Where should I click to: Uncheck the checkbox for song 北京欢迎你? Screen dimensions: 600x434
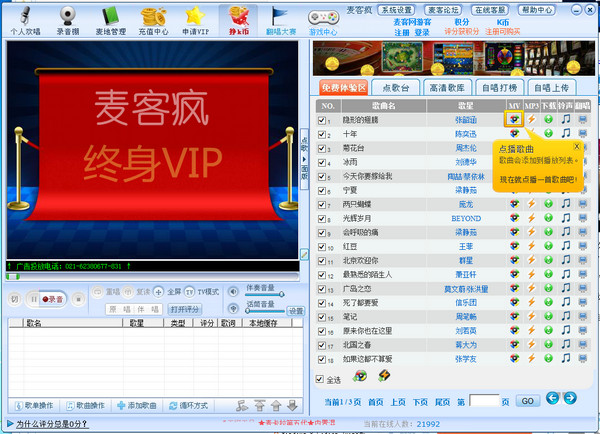[x=322, y=260]
